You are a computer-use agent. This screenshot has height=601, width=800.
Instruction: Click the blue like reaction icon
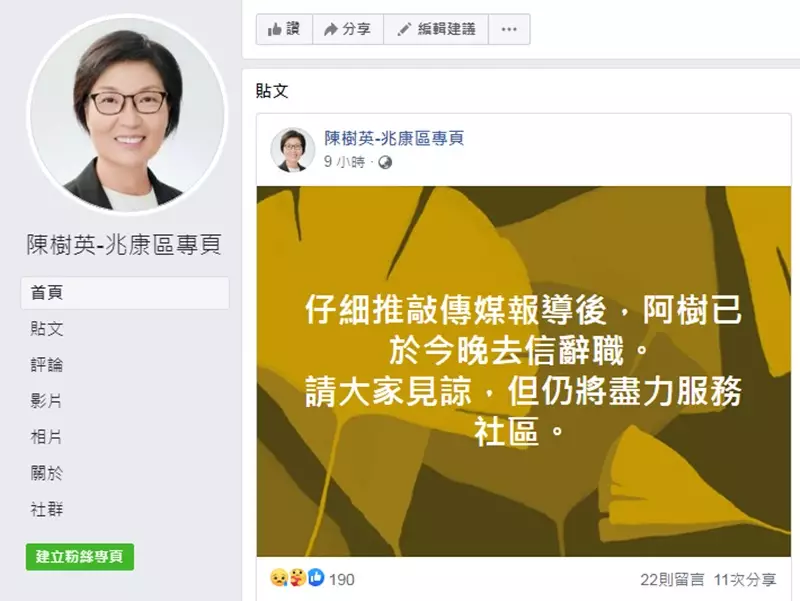316,578
